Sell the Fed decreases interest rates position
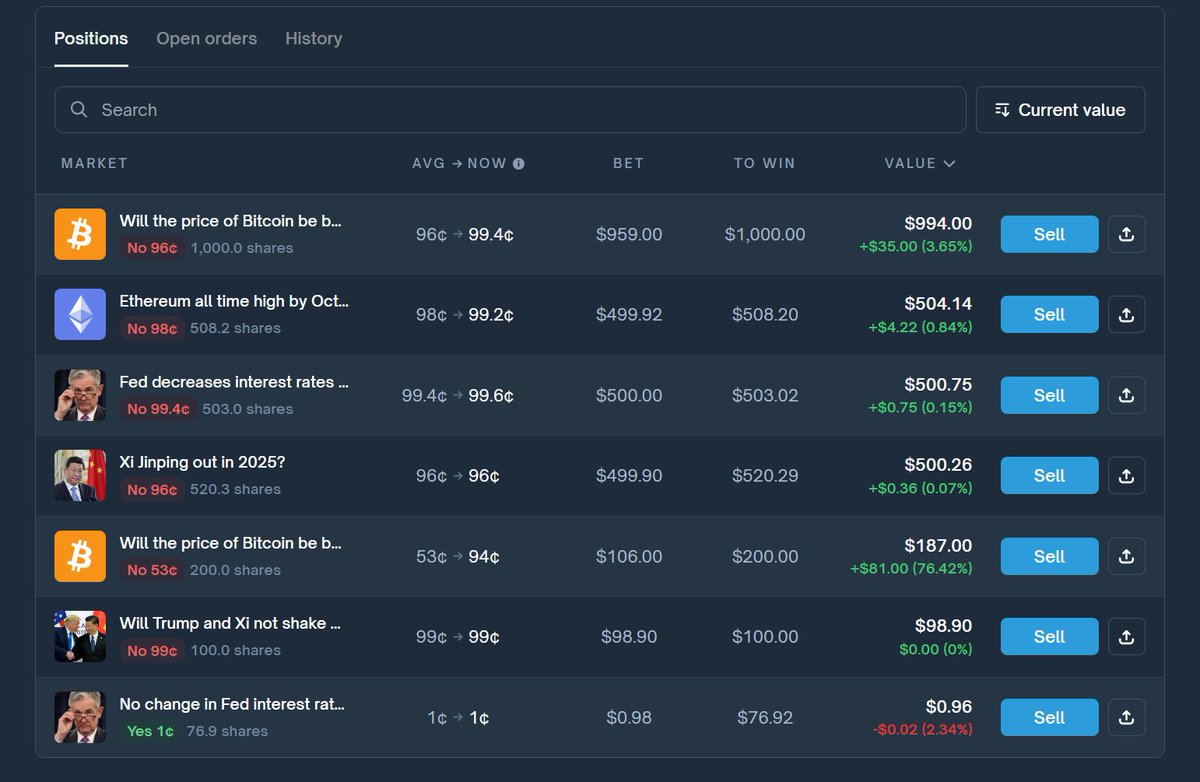This screenshot has height=782, width=1200. point(1049,395)
